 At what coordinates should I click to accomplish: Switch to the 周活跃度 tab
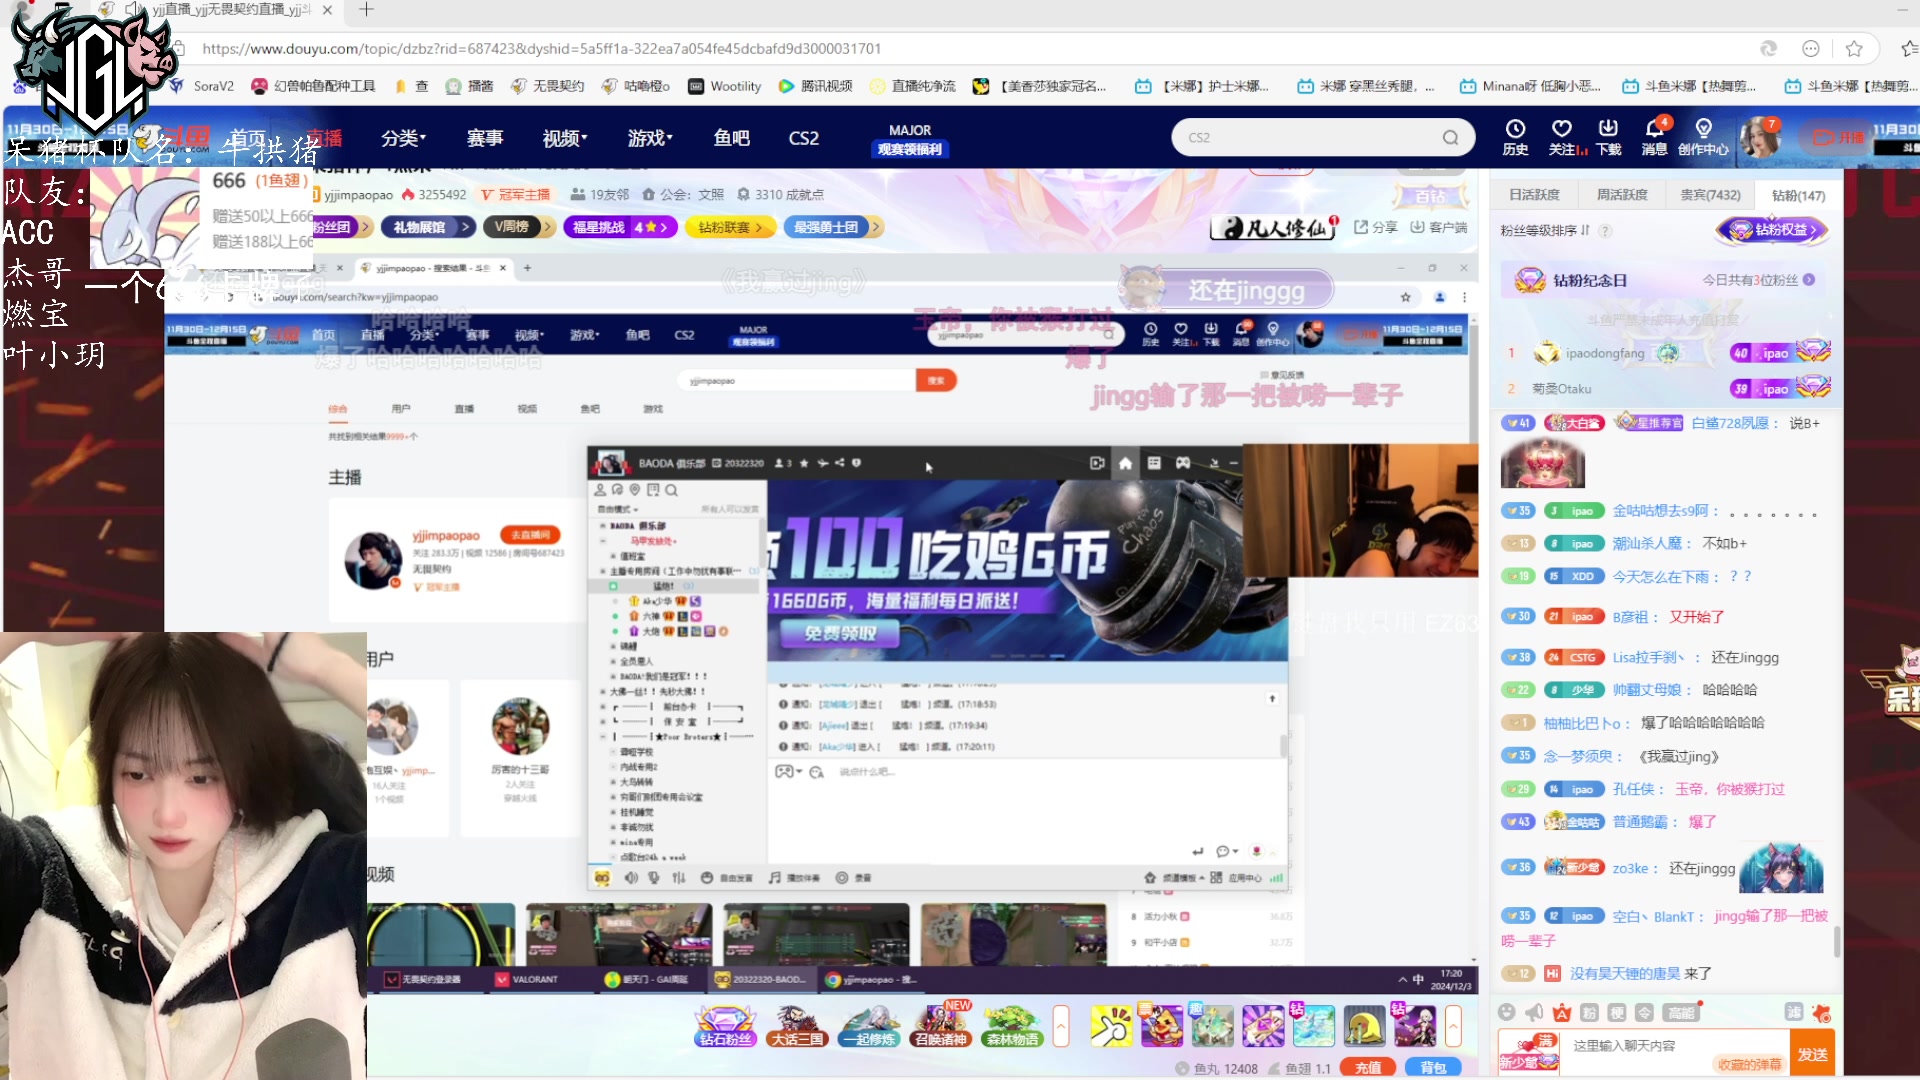pyautogui.click(x=1622, y=195)
